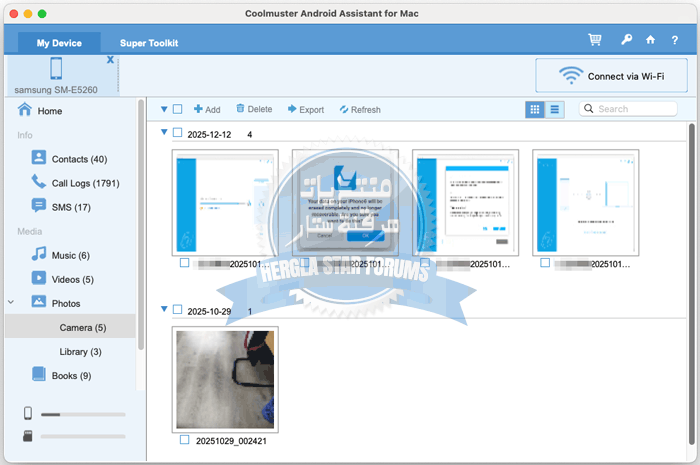Switch to list view

[554, 109]
